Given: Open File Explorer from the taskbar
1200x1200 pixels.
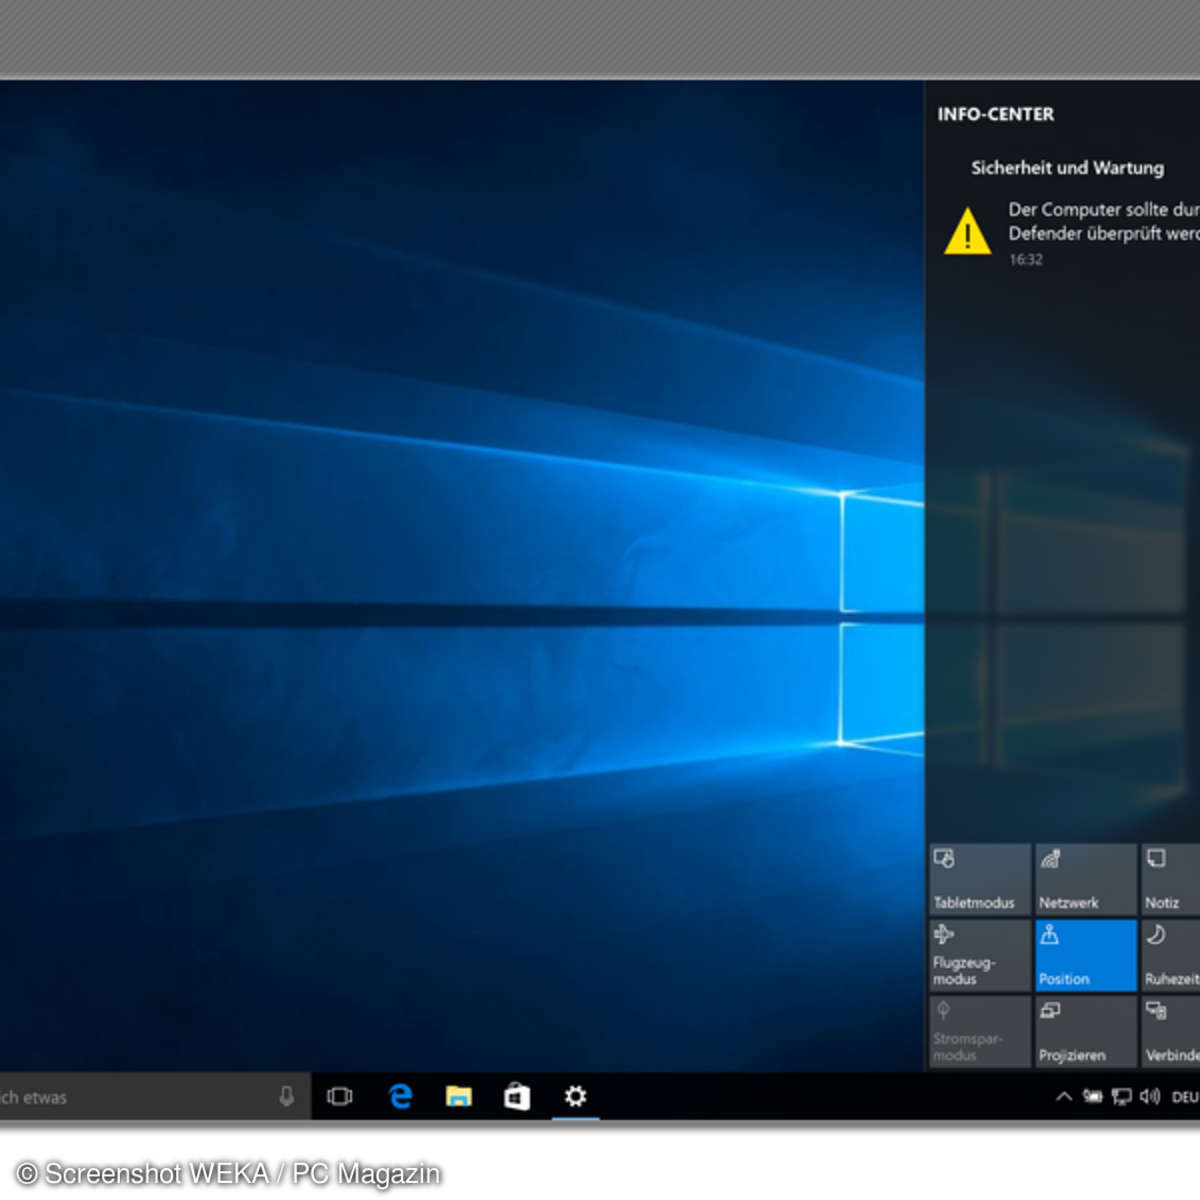Looking at the screenshot, I should pos(459,1097).
